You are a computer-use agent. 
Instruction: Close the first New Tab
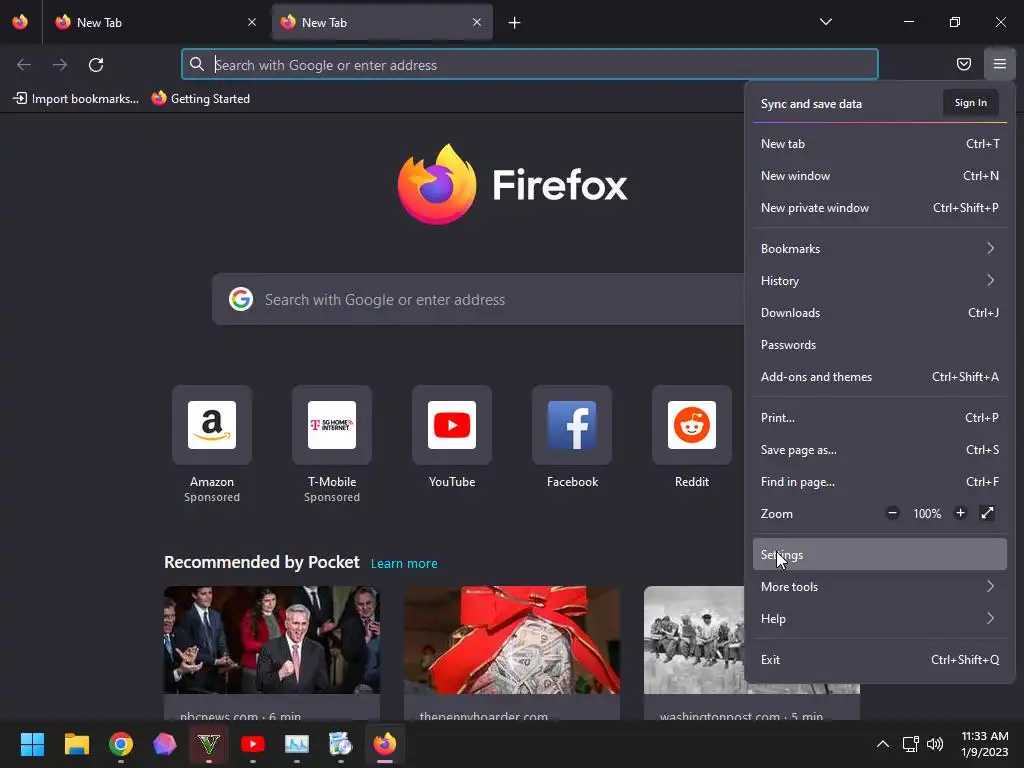[252, 22]
